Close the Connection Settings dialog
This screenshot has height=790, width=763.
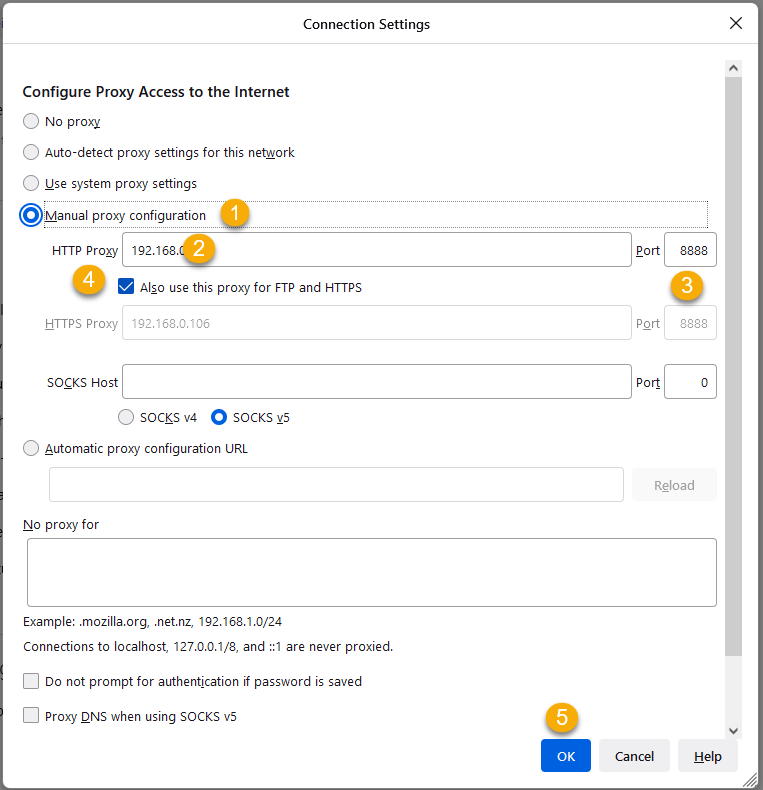pyautogui.click(x=736, y=23)
